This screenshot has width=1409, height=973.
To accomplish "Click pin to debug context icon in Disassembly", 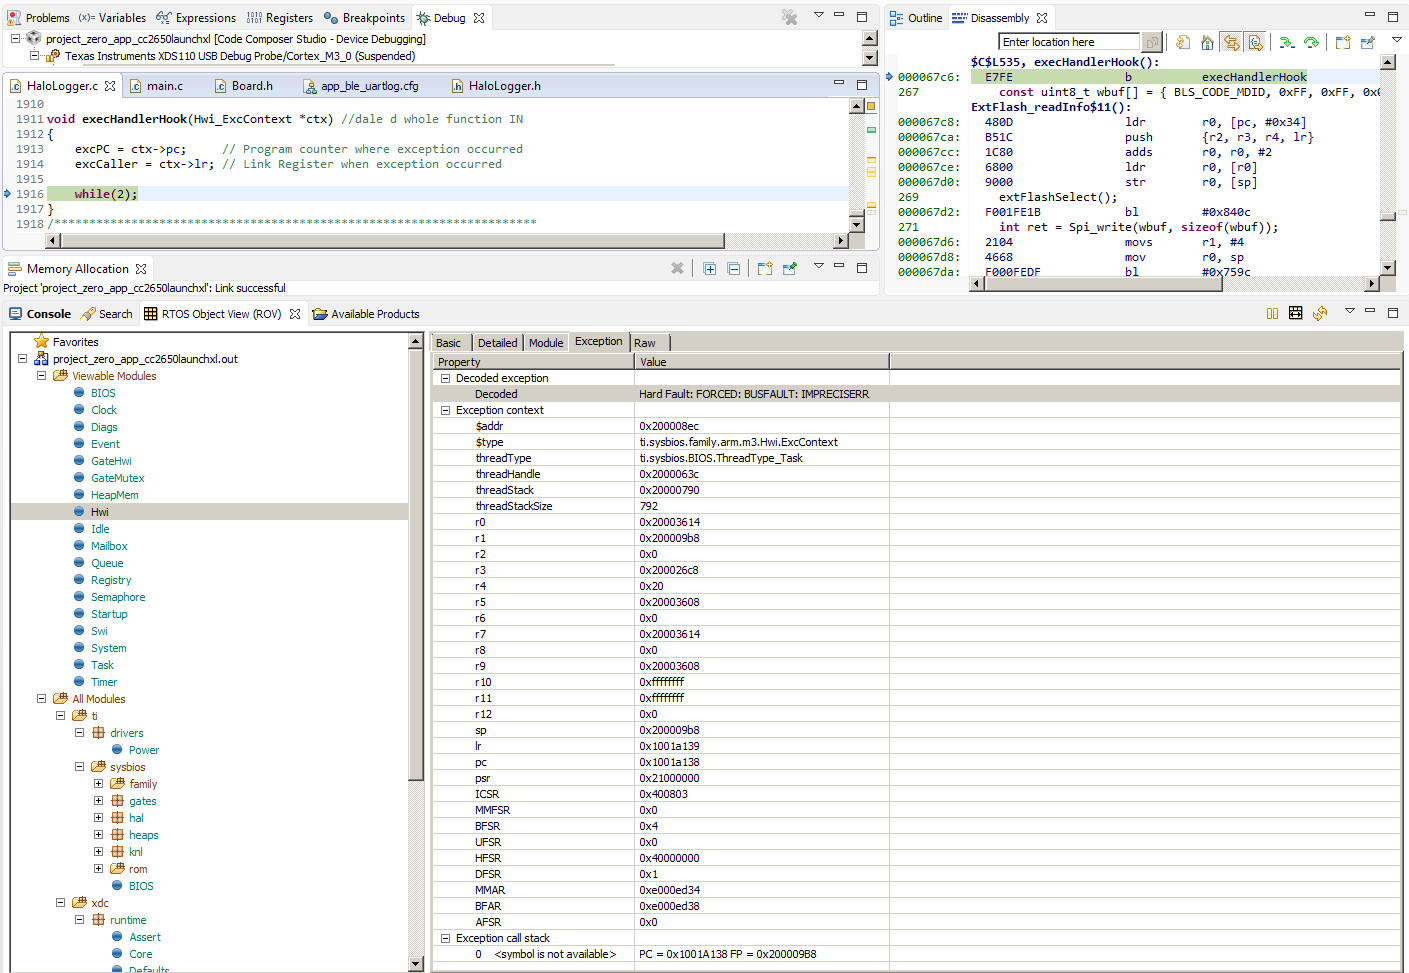I will click(1367, 42).
